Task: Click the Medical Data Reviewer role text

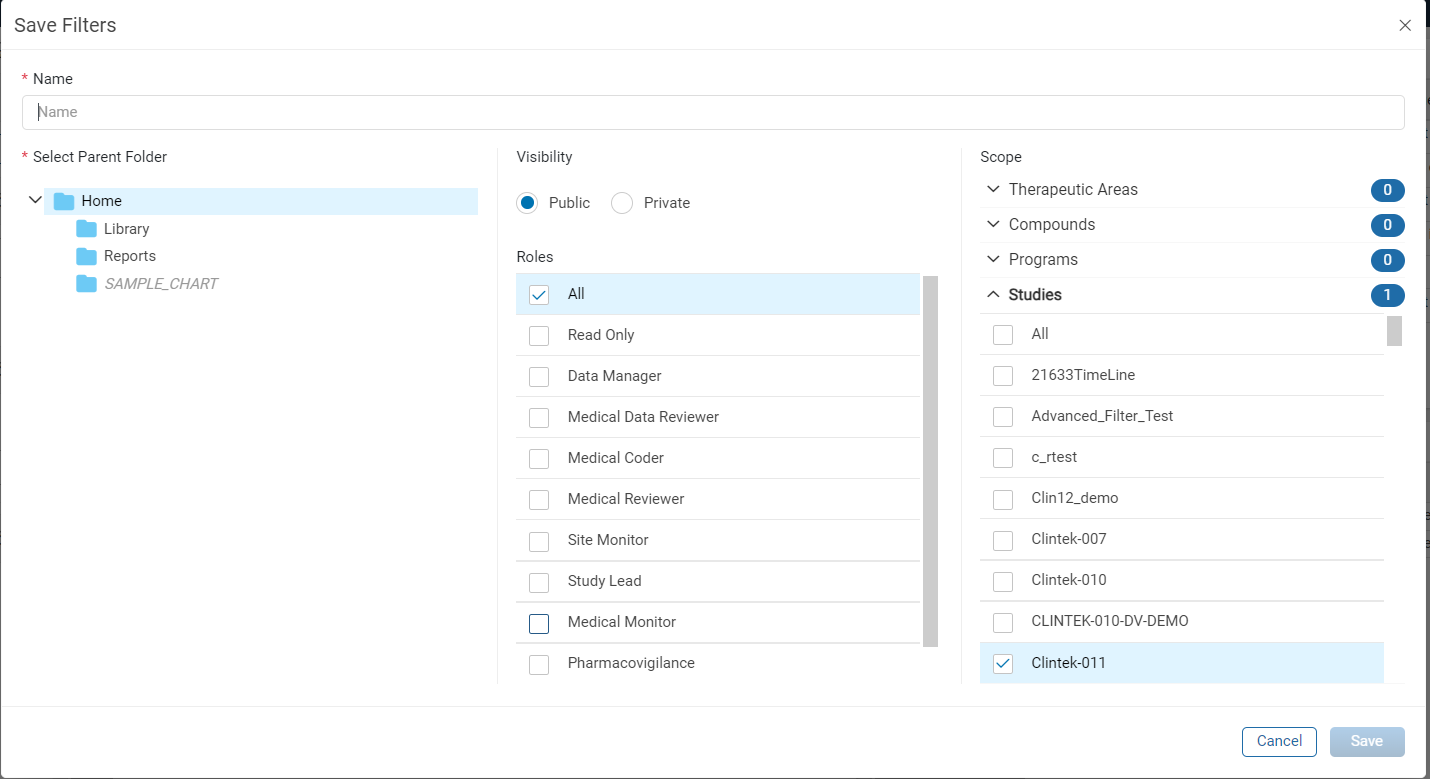Action: click(643, 417)
